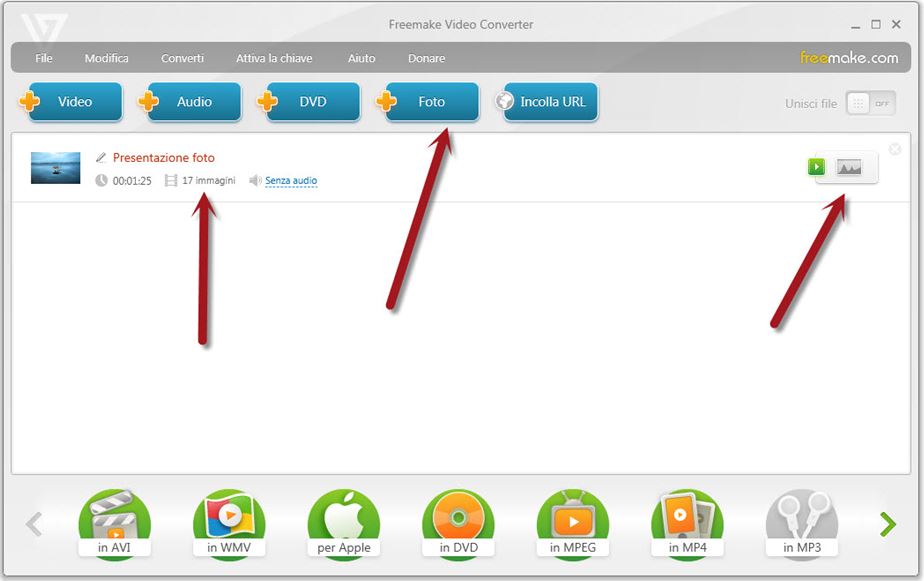Click the 17 immagini text
924x581 pixels.
209,180
